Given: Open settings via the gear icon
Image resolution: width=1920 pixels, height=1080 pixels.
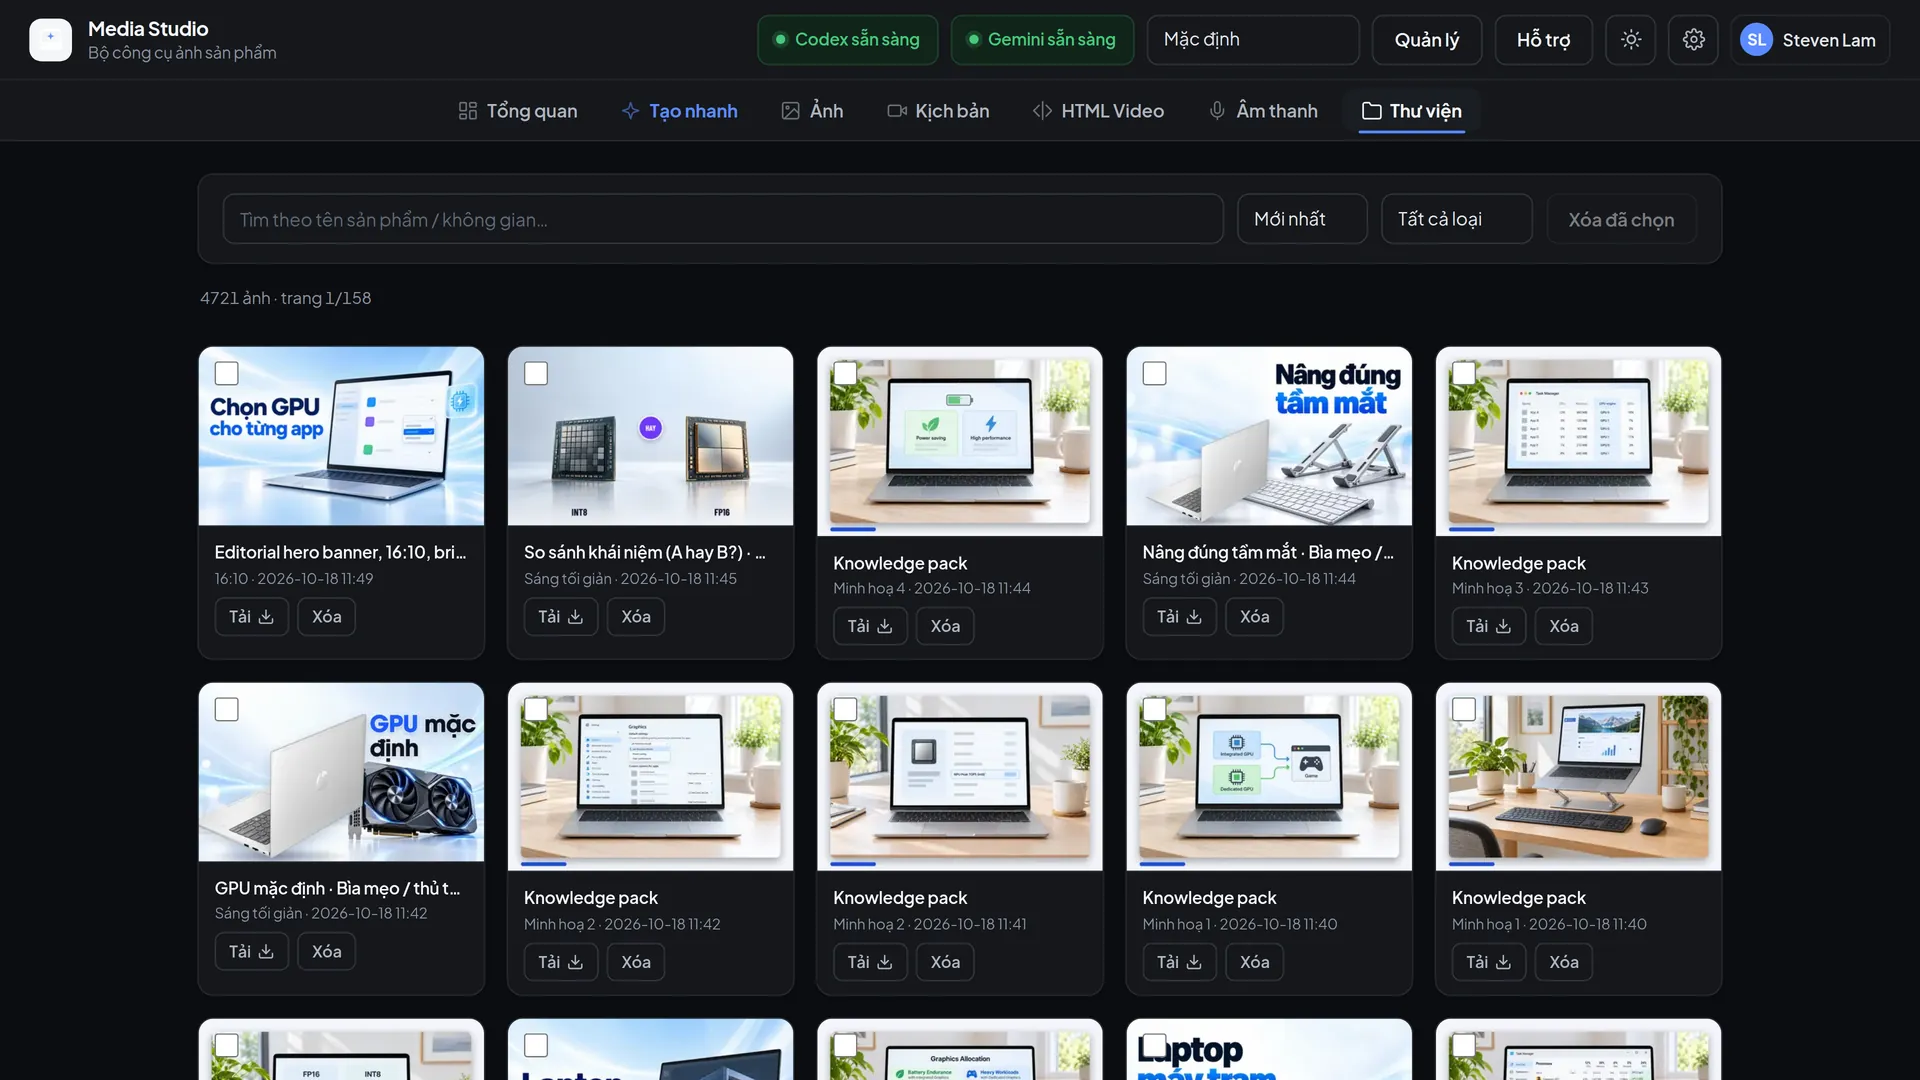Looking at the screenshot, I should [1693, 40].
